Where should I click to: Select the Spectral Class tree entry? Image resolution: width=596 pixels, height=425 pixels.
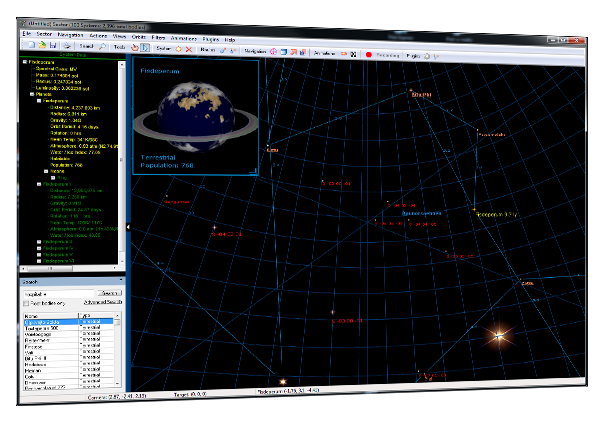56,69
